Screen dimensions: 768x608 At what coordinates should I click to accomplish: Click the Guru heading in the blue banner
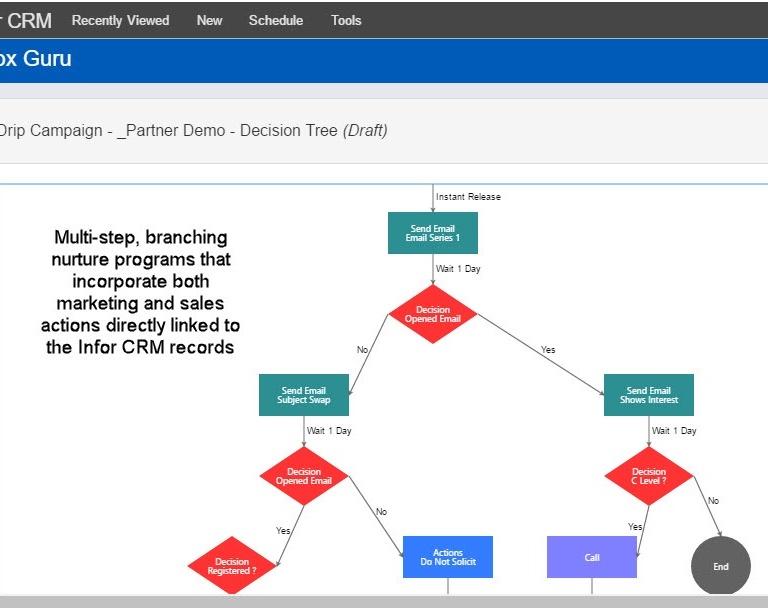pos(47,59)
